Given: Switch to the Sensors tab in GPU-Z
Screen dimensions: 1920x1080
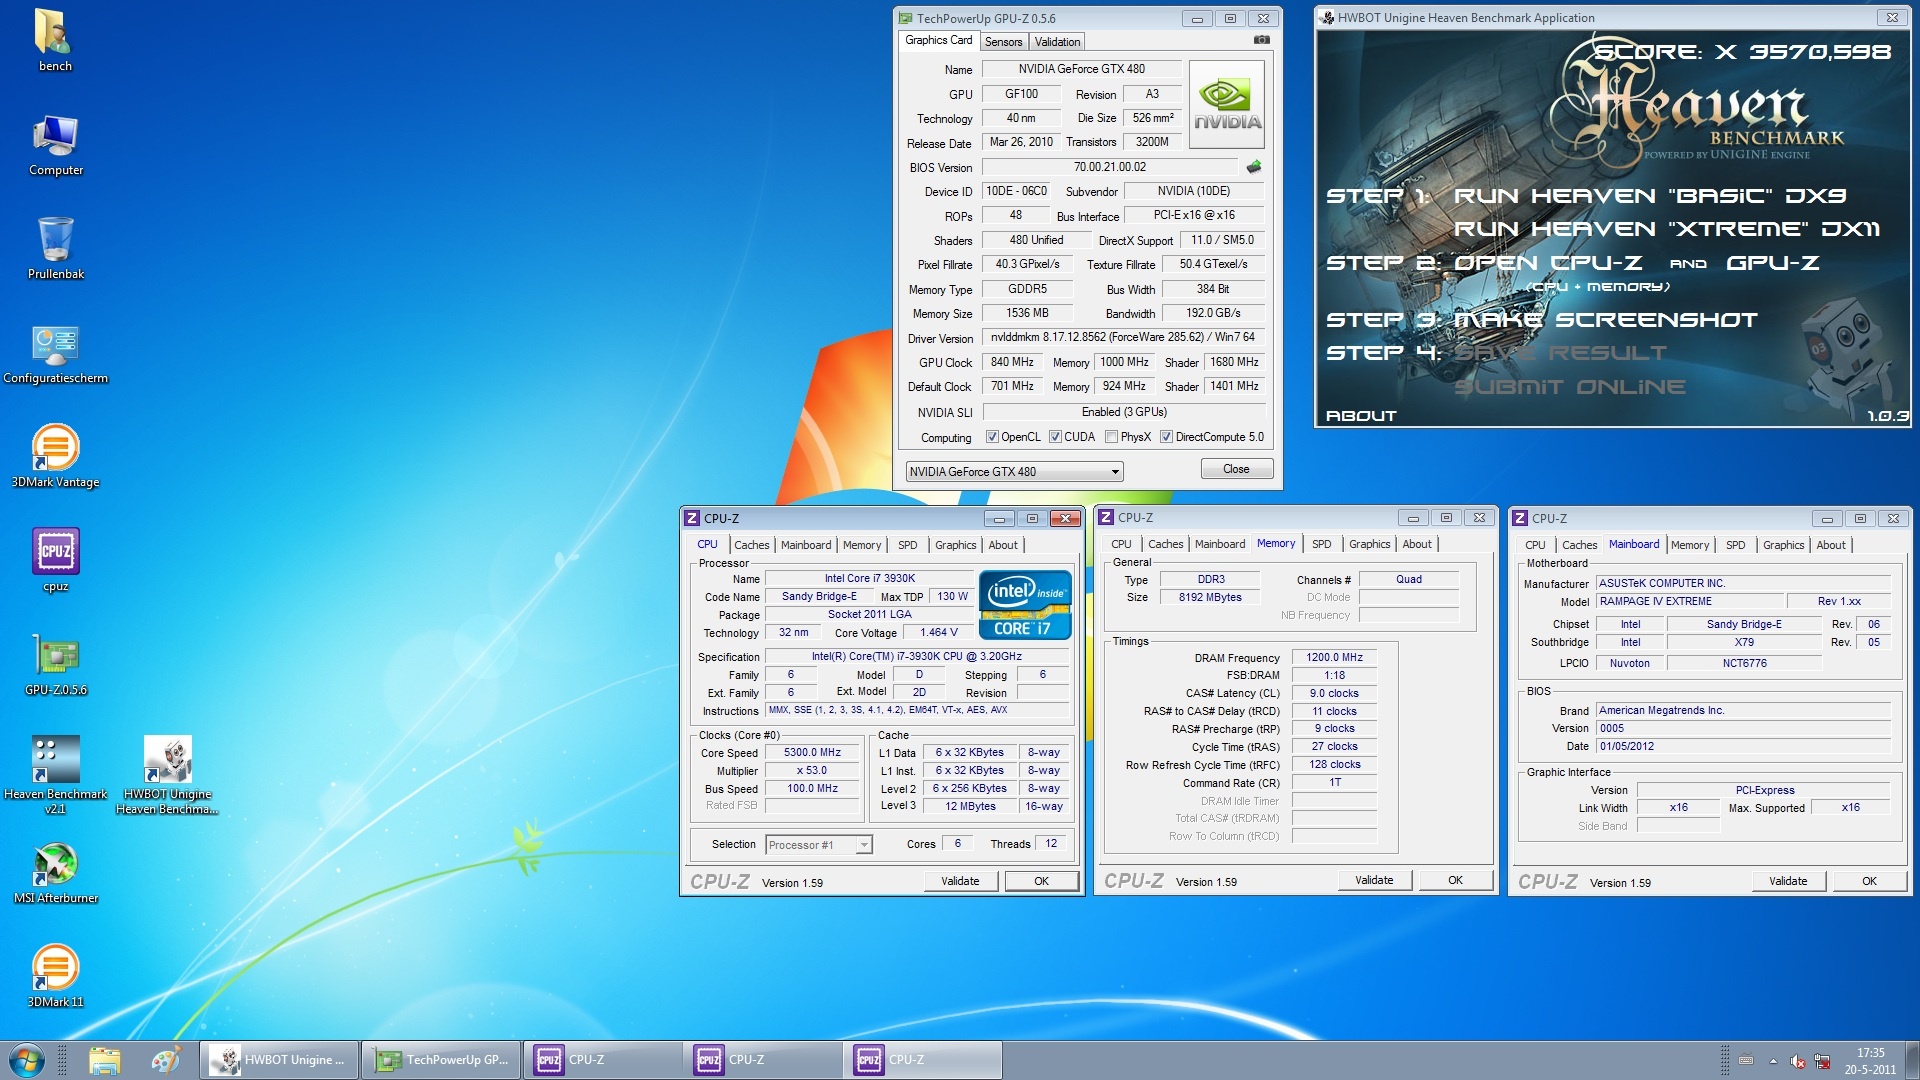Looking at the screenshot, I should [x=1003, y=42].
